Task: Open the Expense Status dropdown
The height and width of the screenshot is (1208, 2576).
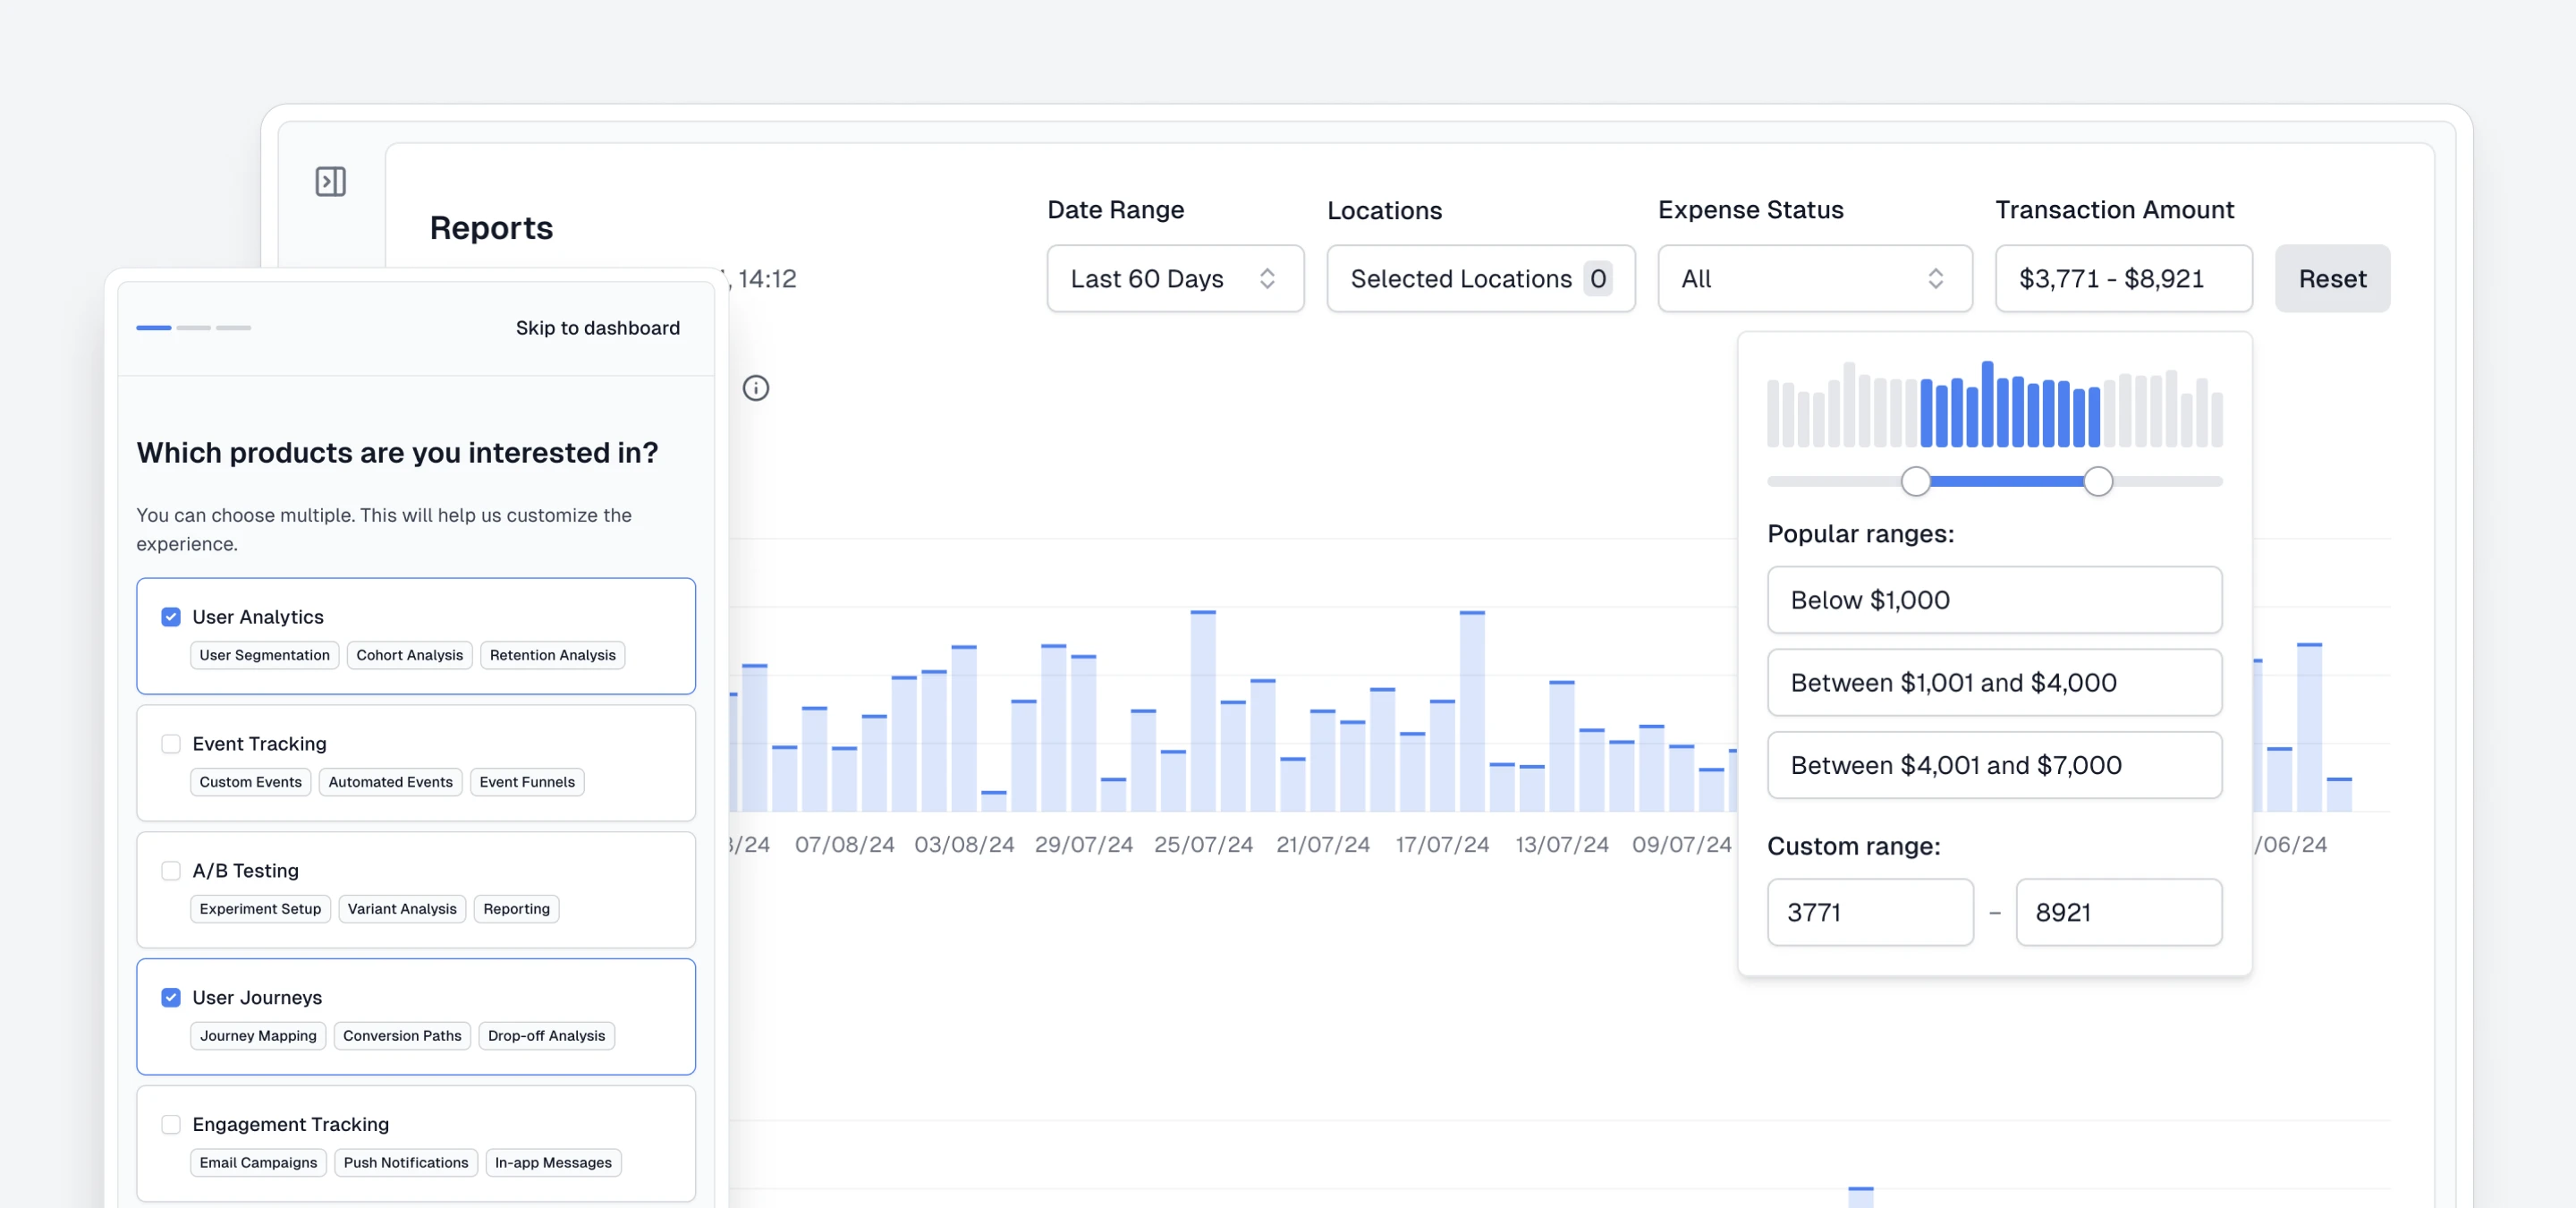Action: (x=1814, y=278)
